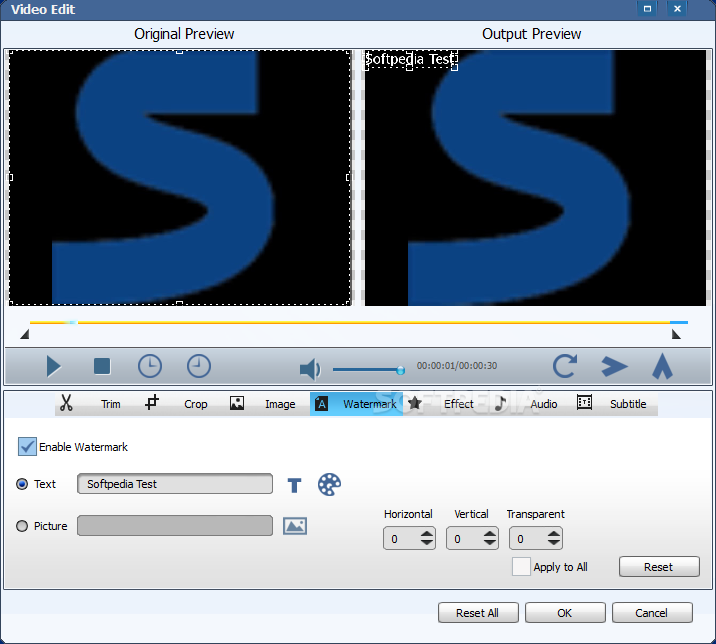This screenshot has height=644, width=716.
Task: Click the Effect star icon
Action: [415, 403]
